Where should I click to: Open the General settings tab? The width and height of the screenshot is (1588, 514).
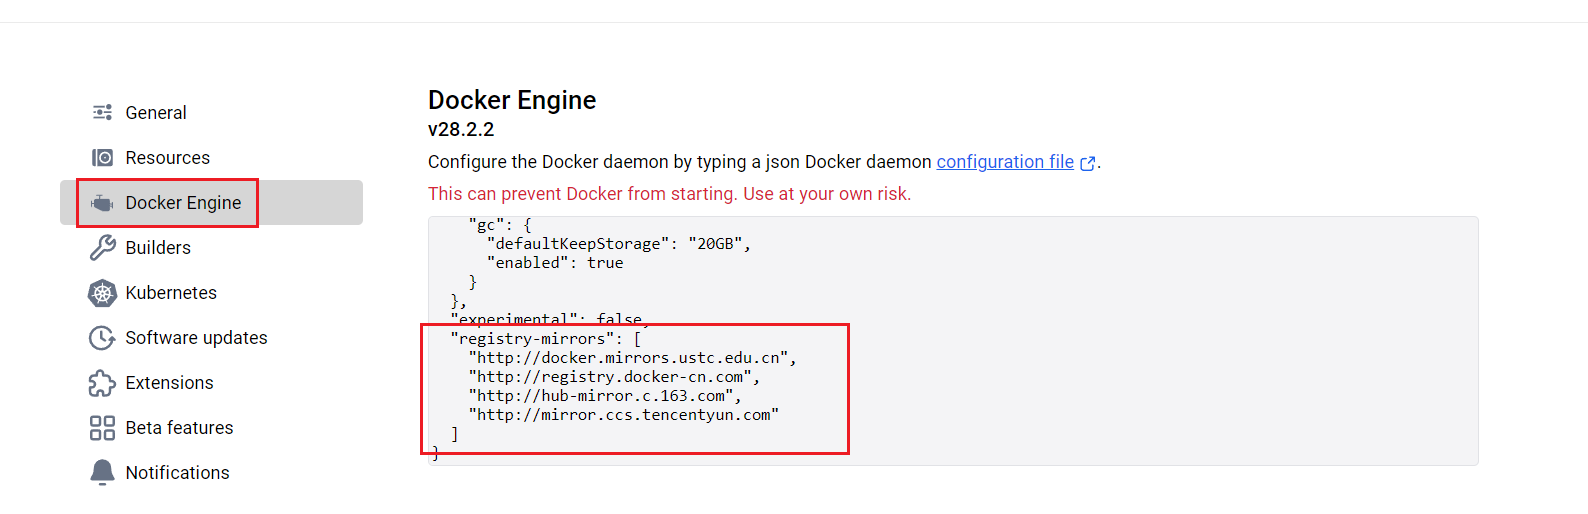tap(156, 113)
